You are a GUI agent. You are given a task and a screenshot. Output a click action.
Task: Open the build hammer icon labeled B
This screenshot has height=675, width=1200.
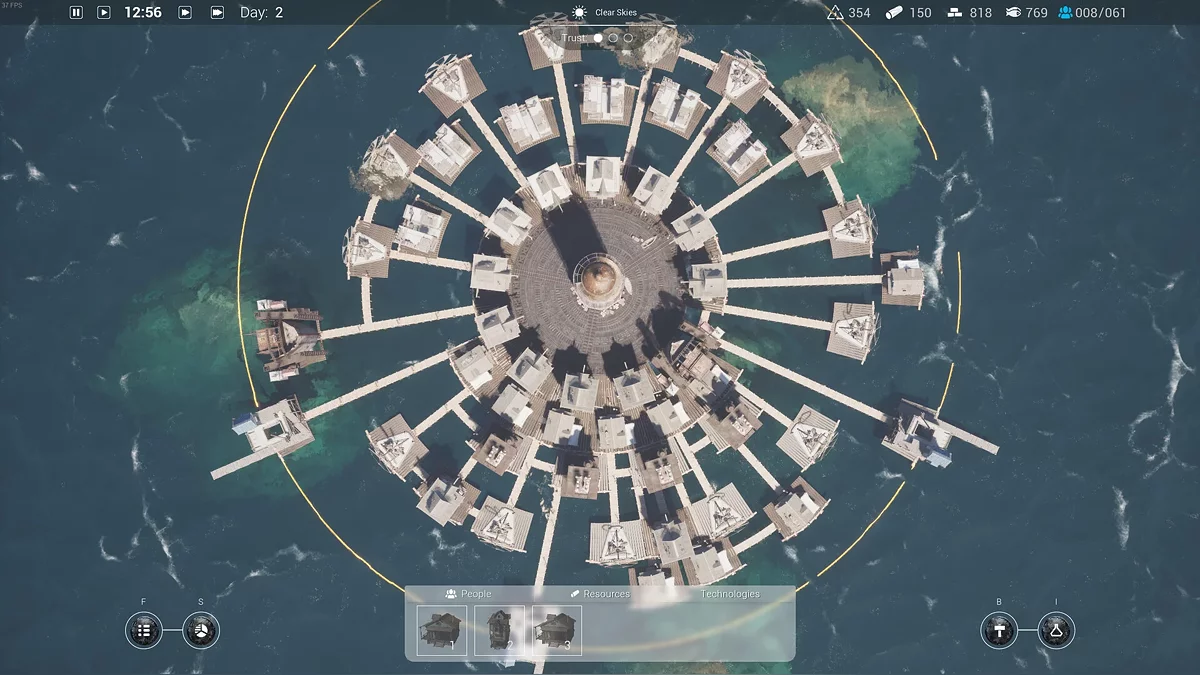tap(998, 630)
